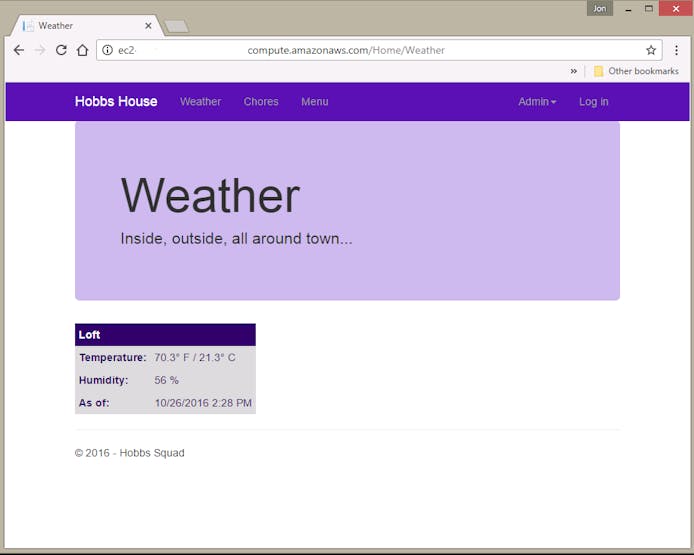Select the humidity value 56 %
The height and width of the screenshot is (555, 694).
(166, 380)
